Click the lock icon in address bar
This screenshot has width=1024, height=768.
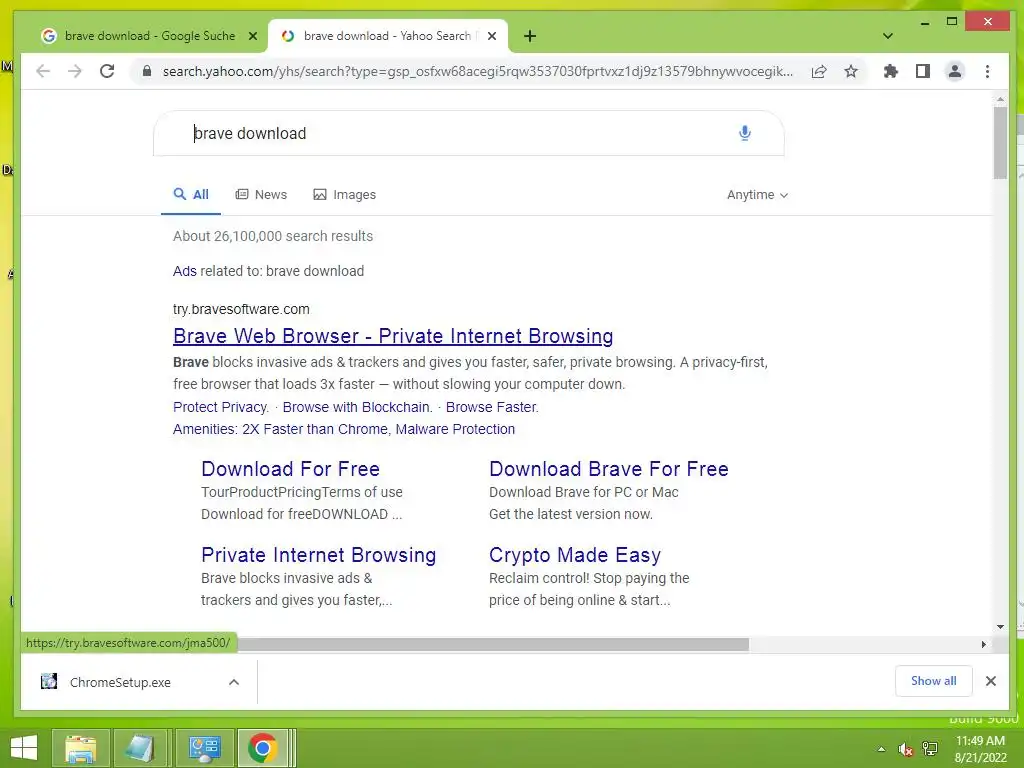pyautogui.click(x=146, y=71)
